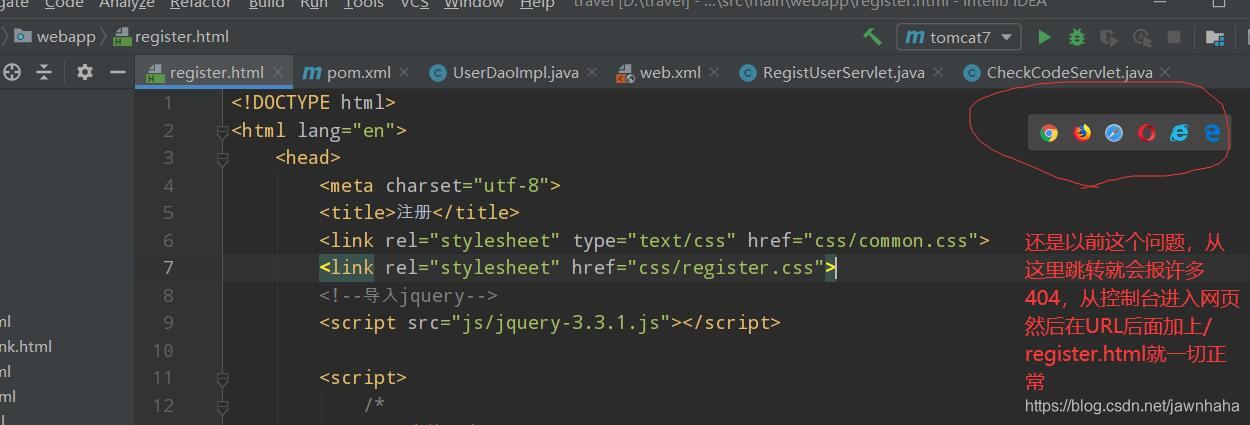Open Project Structure icon
1250x425 pixels.
pyautogui.click(x=1214, y=37)
